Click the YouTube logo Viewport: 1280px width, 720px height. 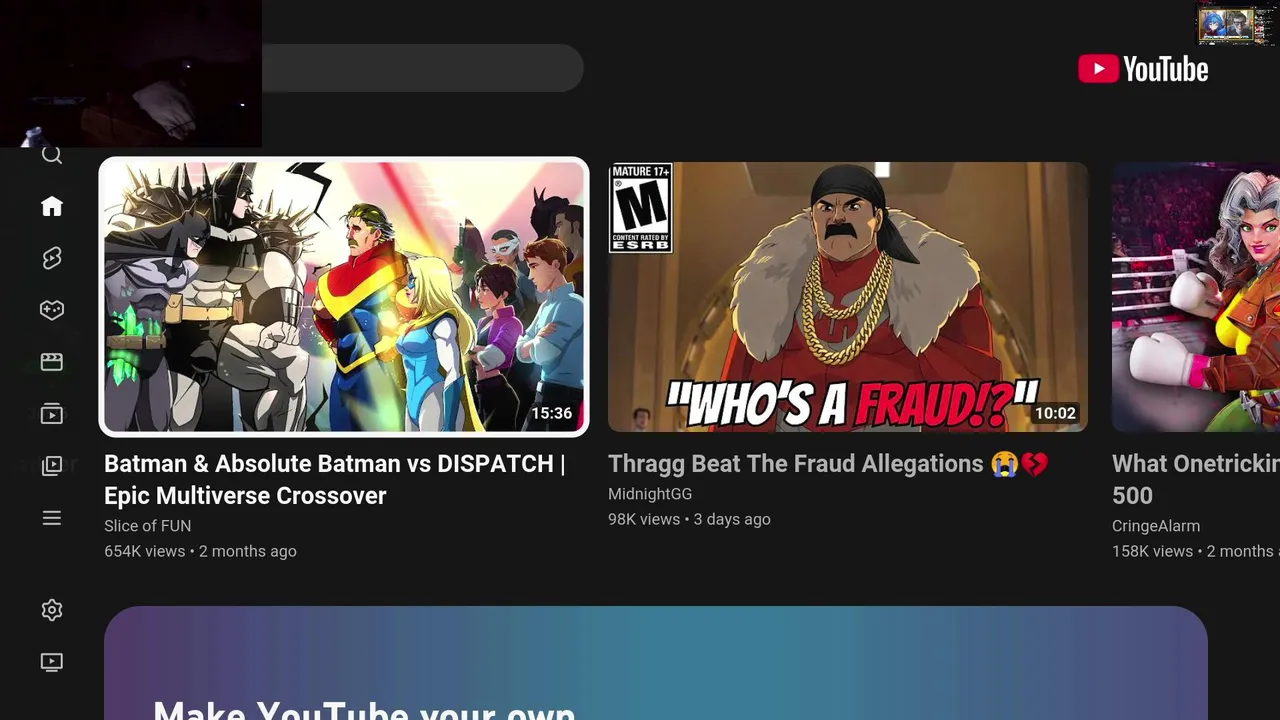tap(1143, 69)
